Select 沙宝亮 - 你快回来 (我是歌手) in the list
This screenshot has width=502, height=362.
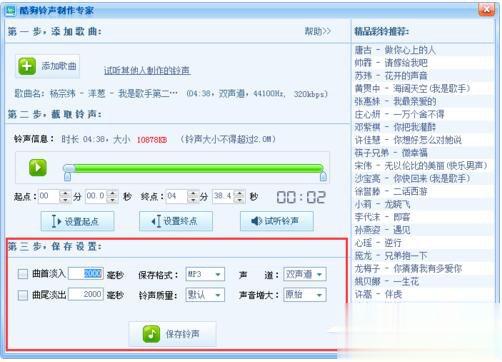click(413, 179)
